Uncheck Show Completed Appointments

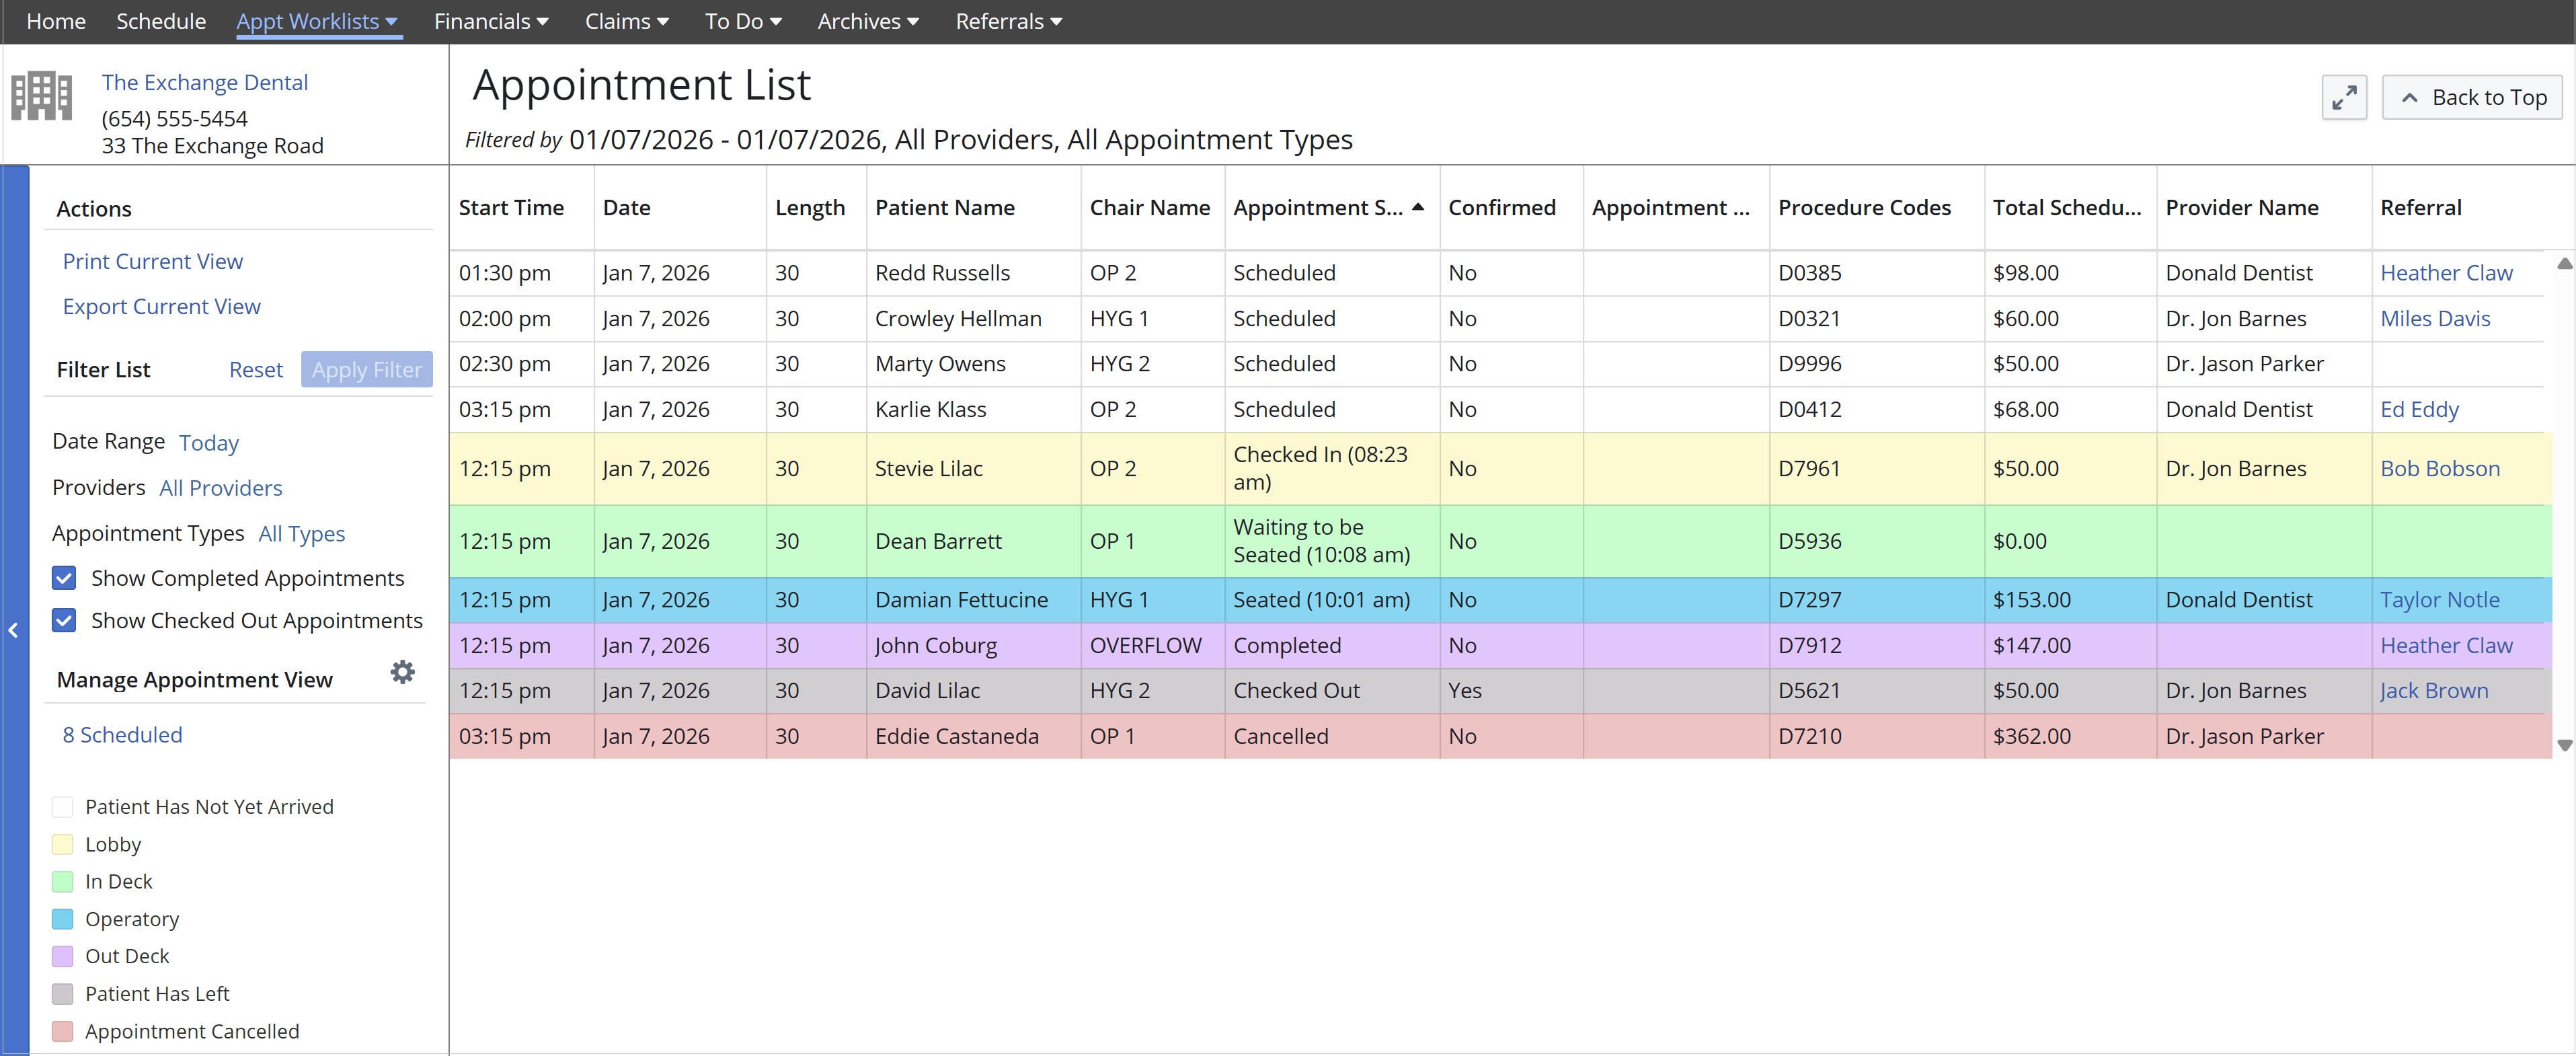[64, 578]
